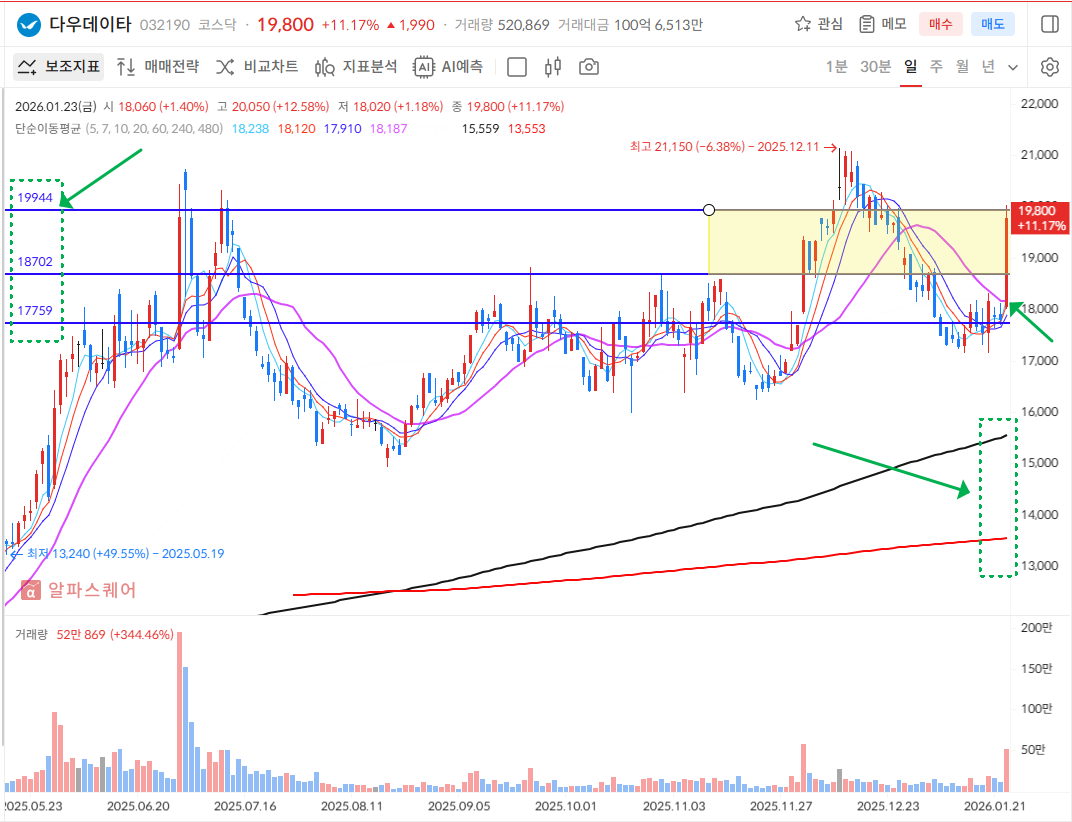This screenshot has height=822, width=1072.
Task: Capture chart with the camera icon
Action: tap(589, 67)
